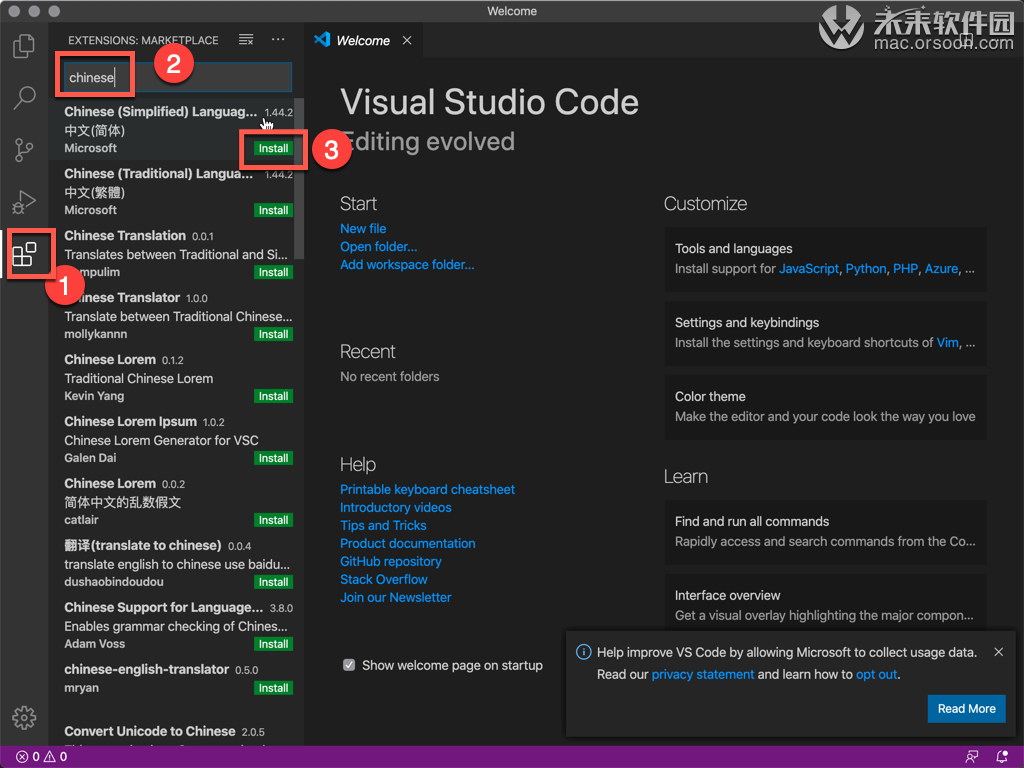Click the Python language support link

tap(866, 269)
